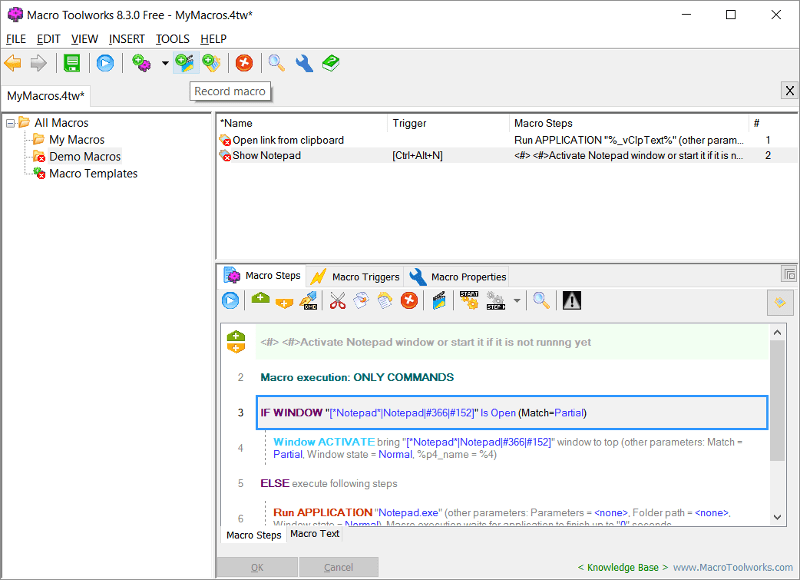800x580 pixels.
Task: Delete step with red X in steps toolbar
Action: click(x=409, y=300)
